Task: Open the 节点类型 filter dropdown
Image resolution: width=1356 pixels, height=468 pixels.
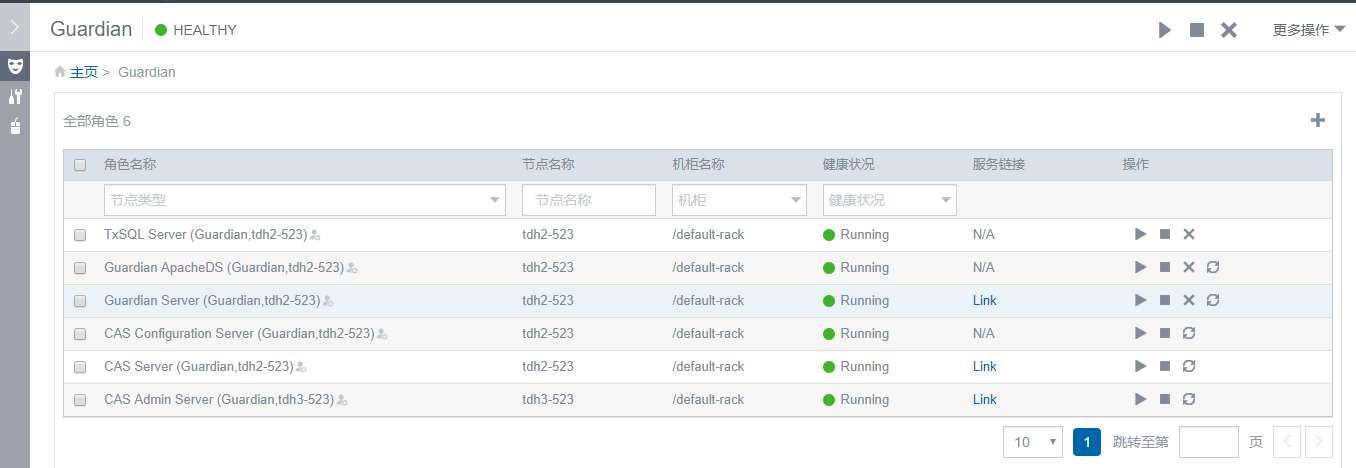Action: point(304,200)
